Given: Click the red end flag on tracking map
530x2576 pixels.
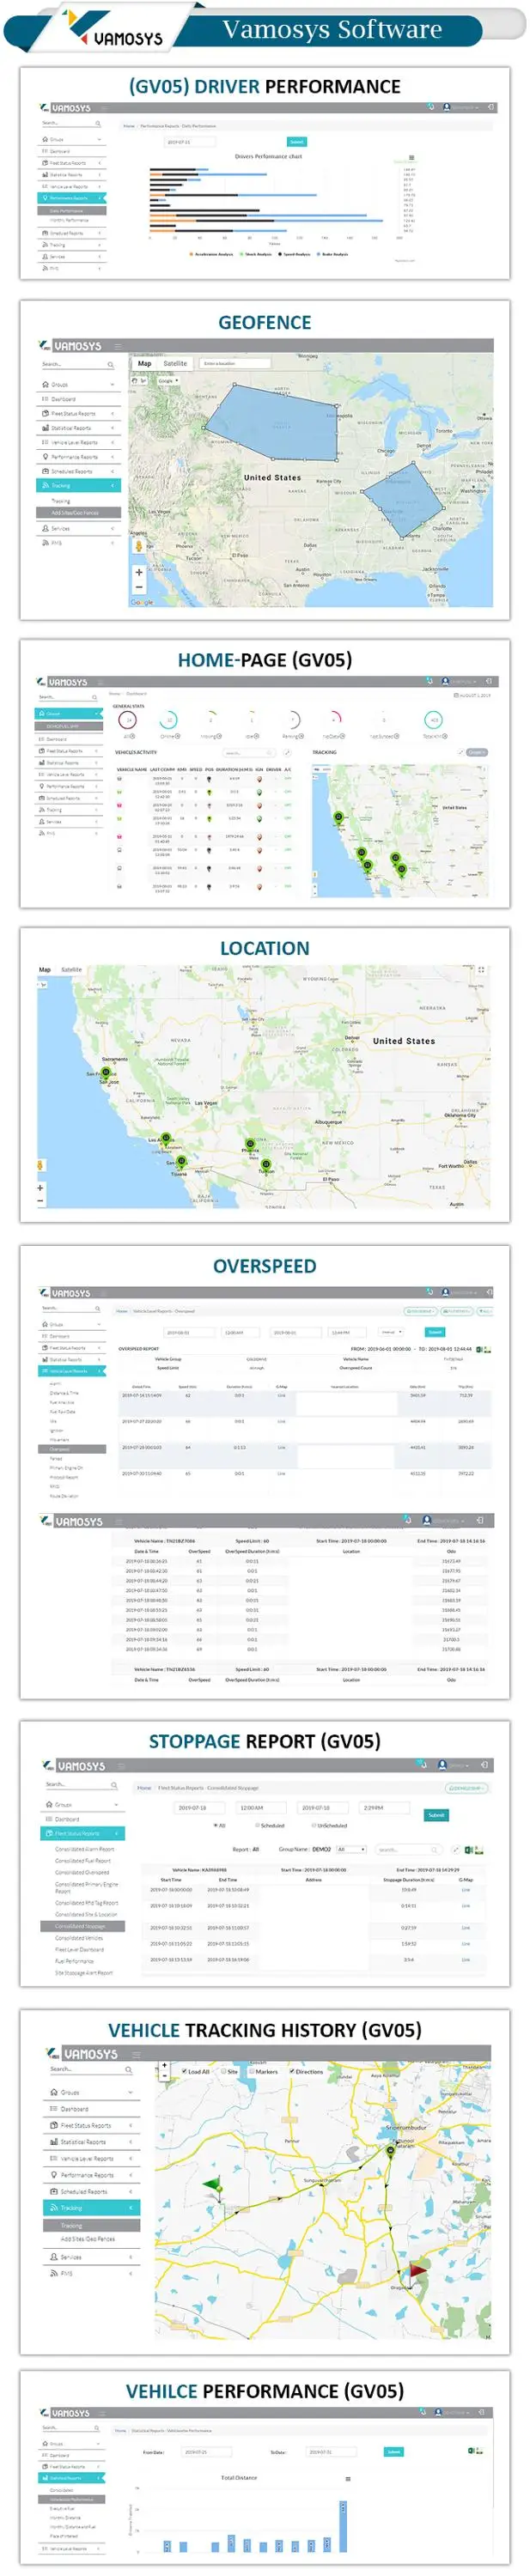Looking at the screenshot, I should coord(417,2272).
